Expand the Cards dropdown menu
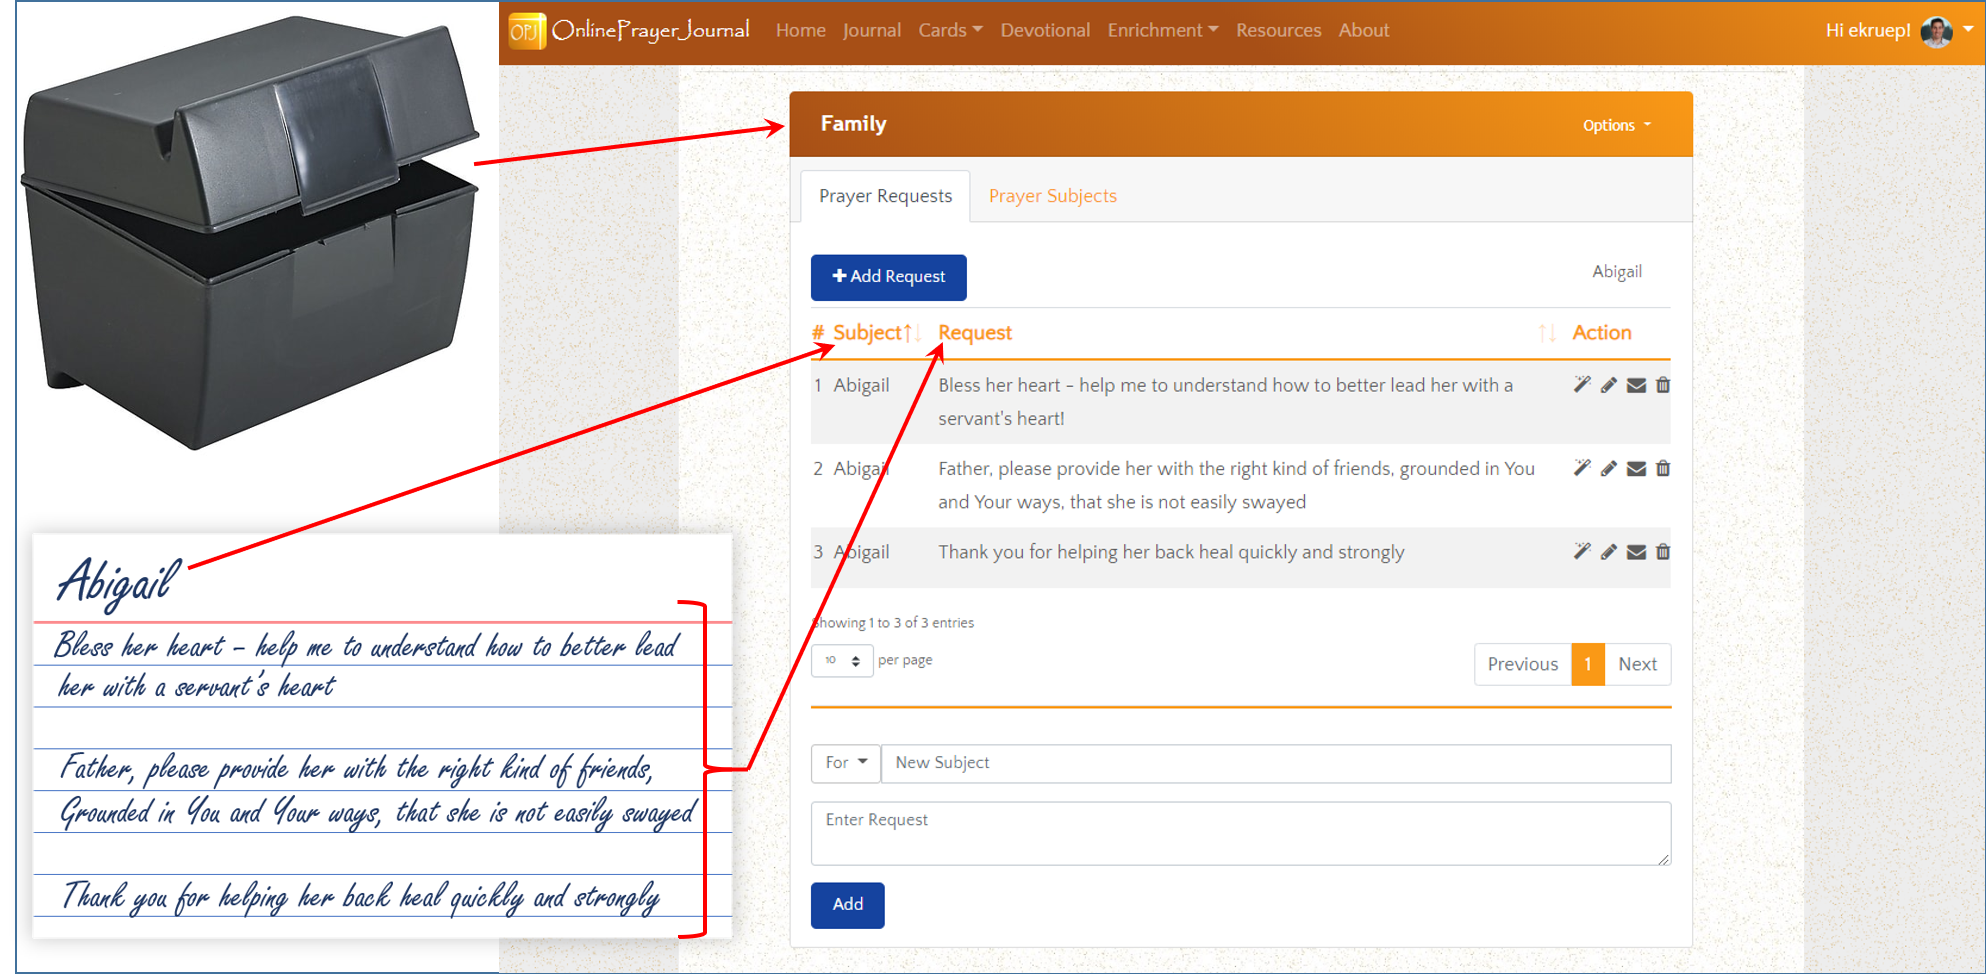1986x974 pixels. click(x=949, y=30)
